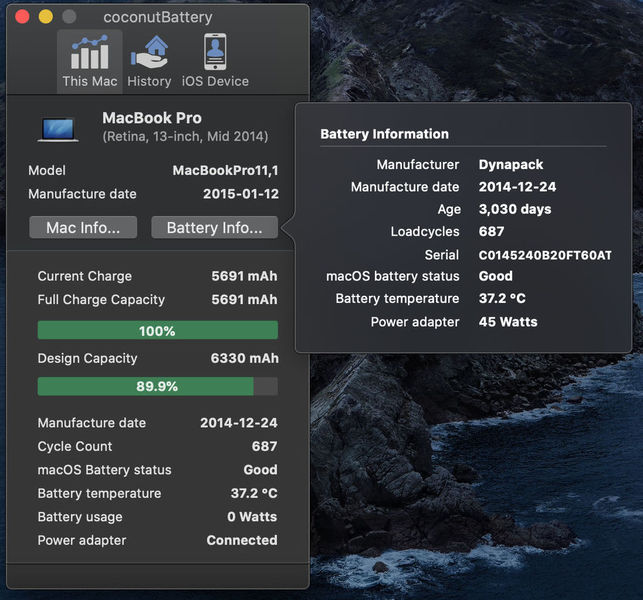Open the History toolbar icon

click(x=149, y=53)
